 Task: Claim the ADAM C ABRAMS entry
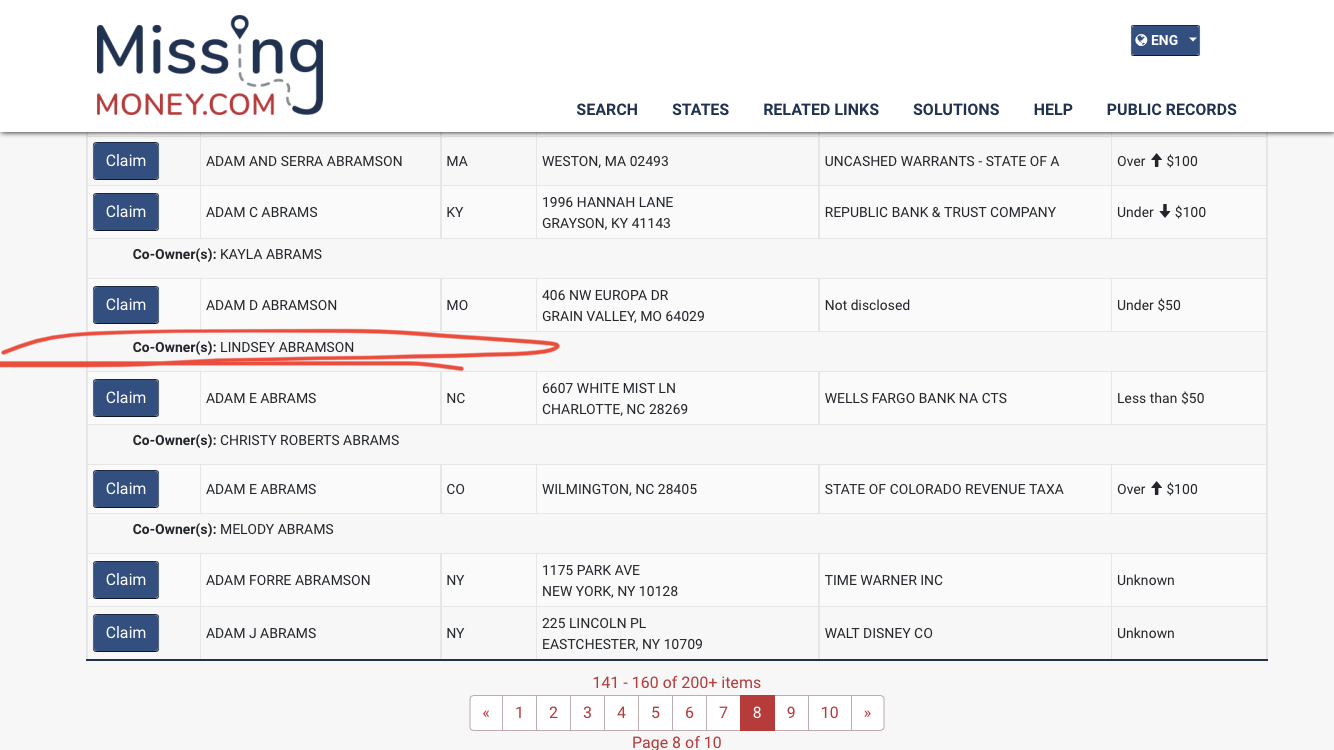[126, 212]
